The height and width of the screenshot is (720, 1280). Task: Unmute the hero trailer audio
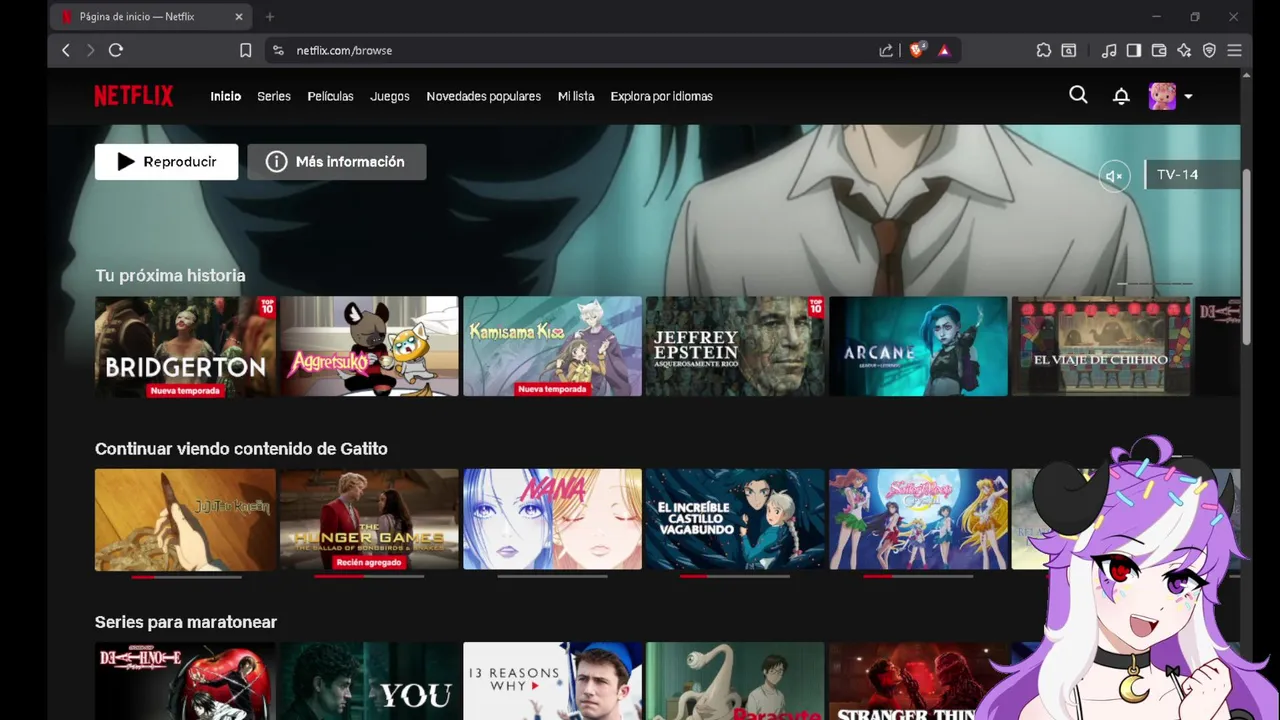tap(1114, 176)
